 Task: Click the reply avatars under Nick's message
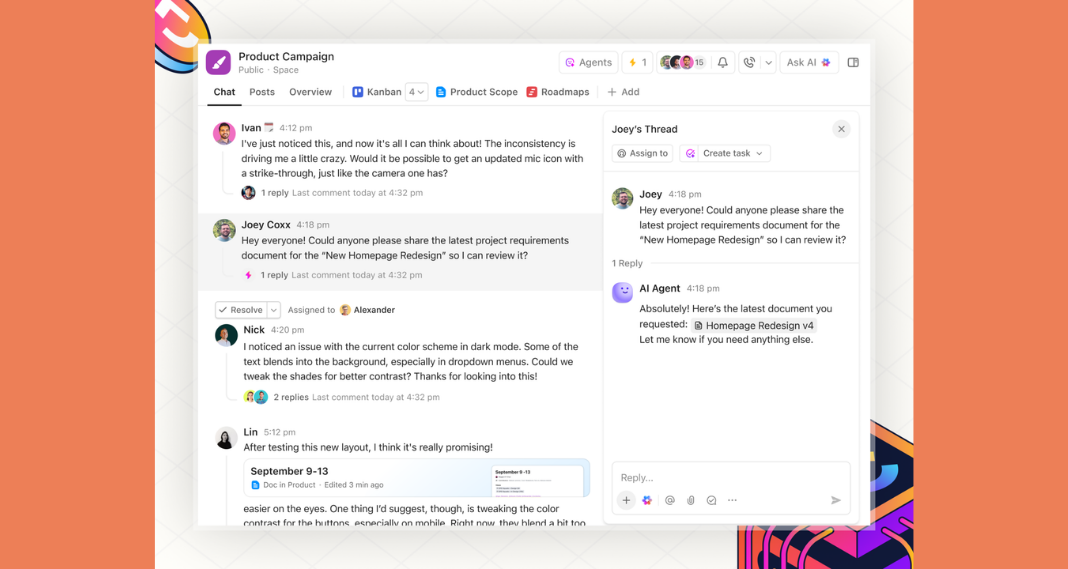(x=256, y=397)
